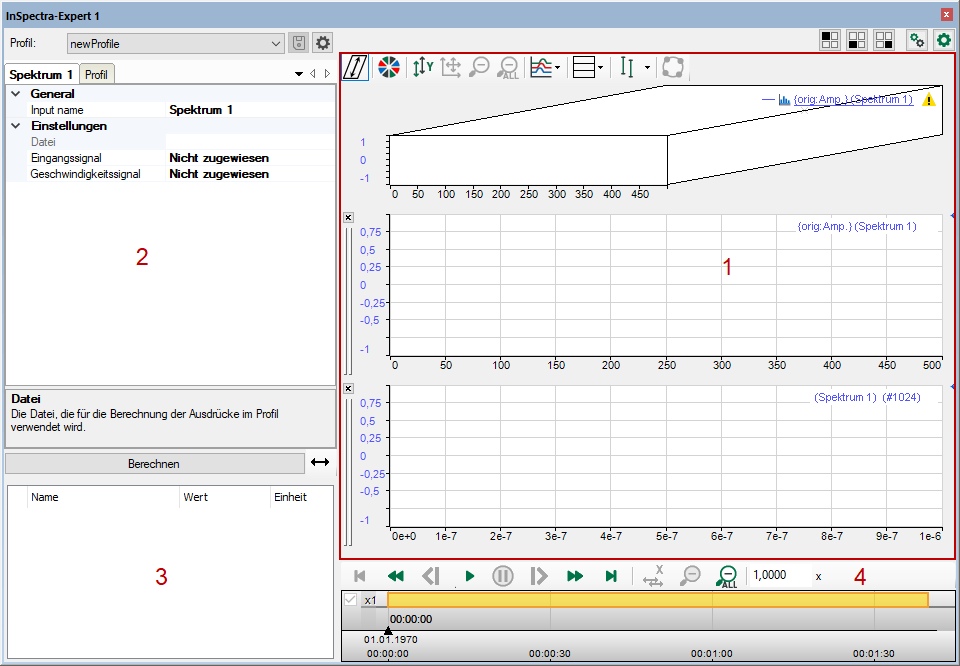Jump to start of playback
The height and width of the screenshot is (666, 960).
[360, 576]
